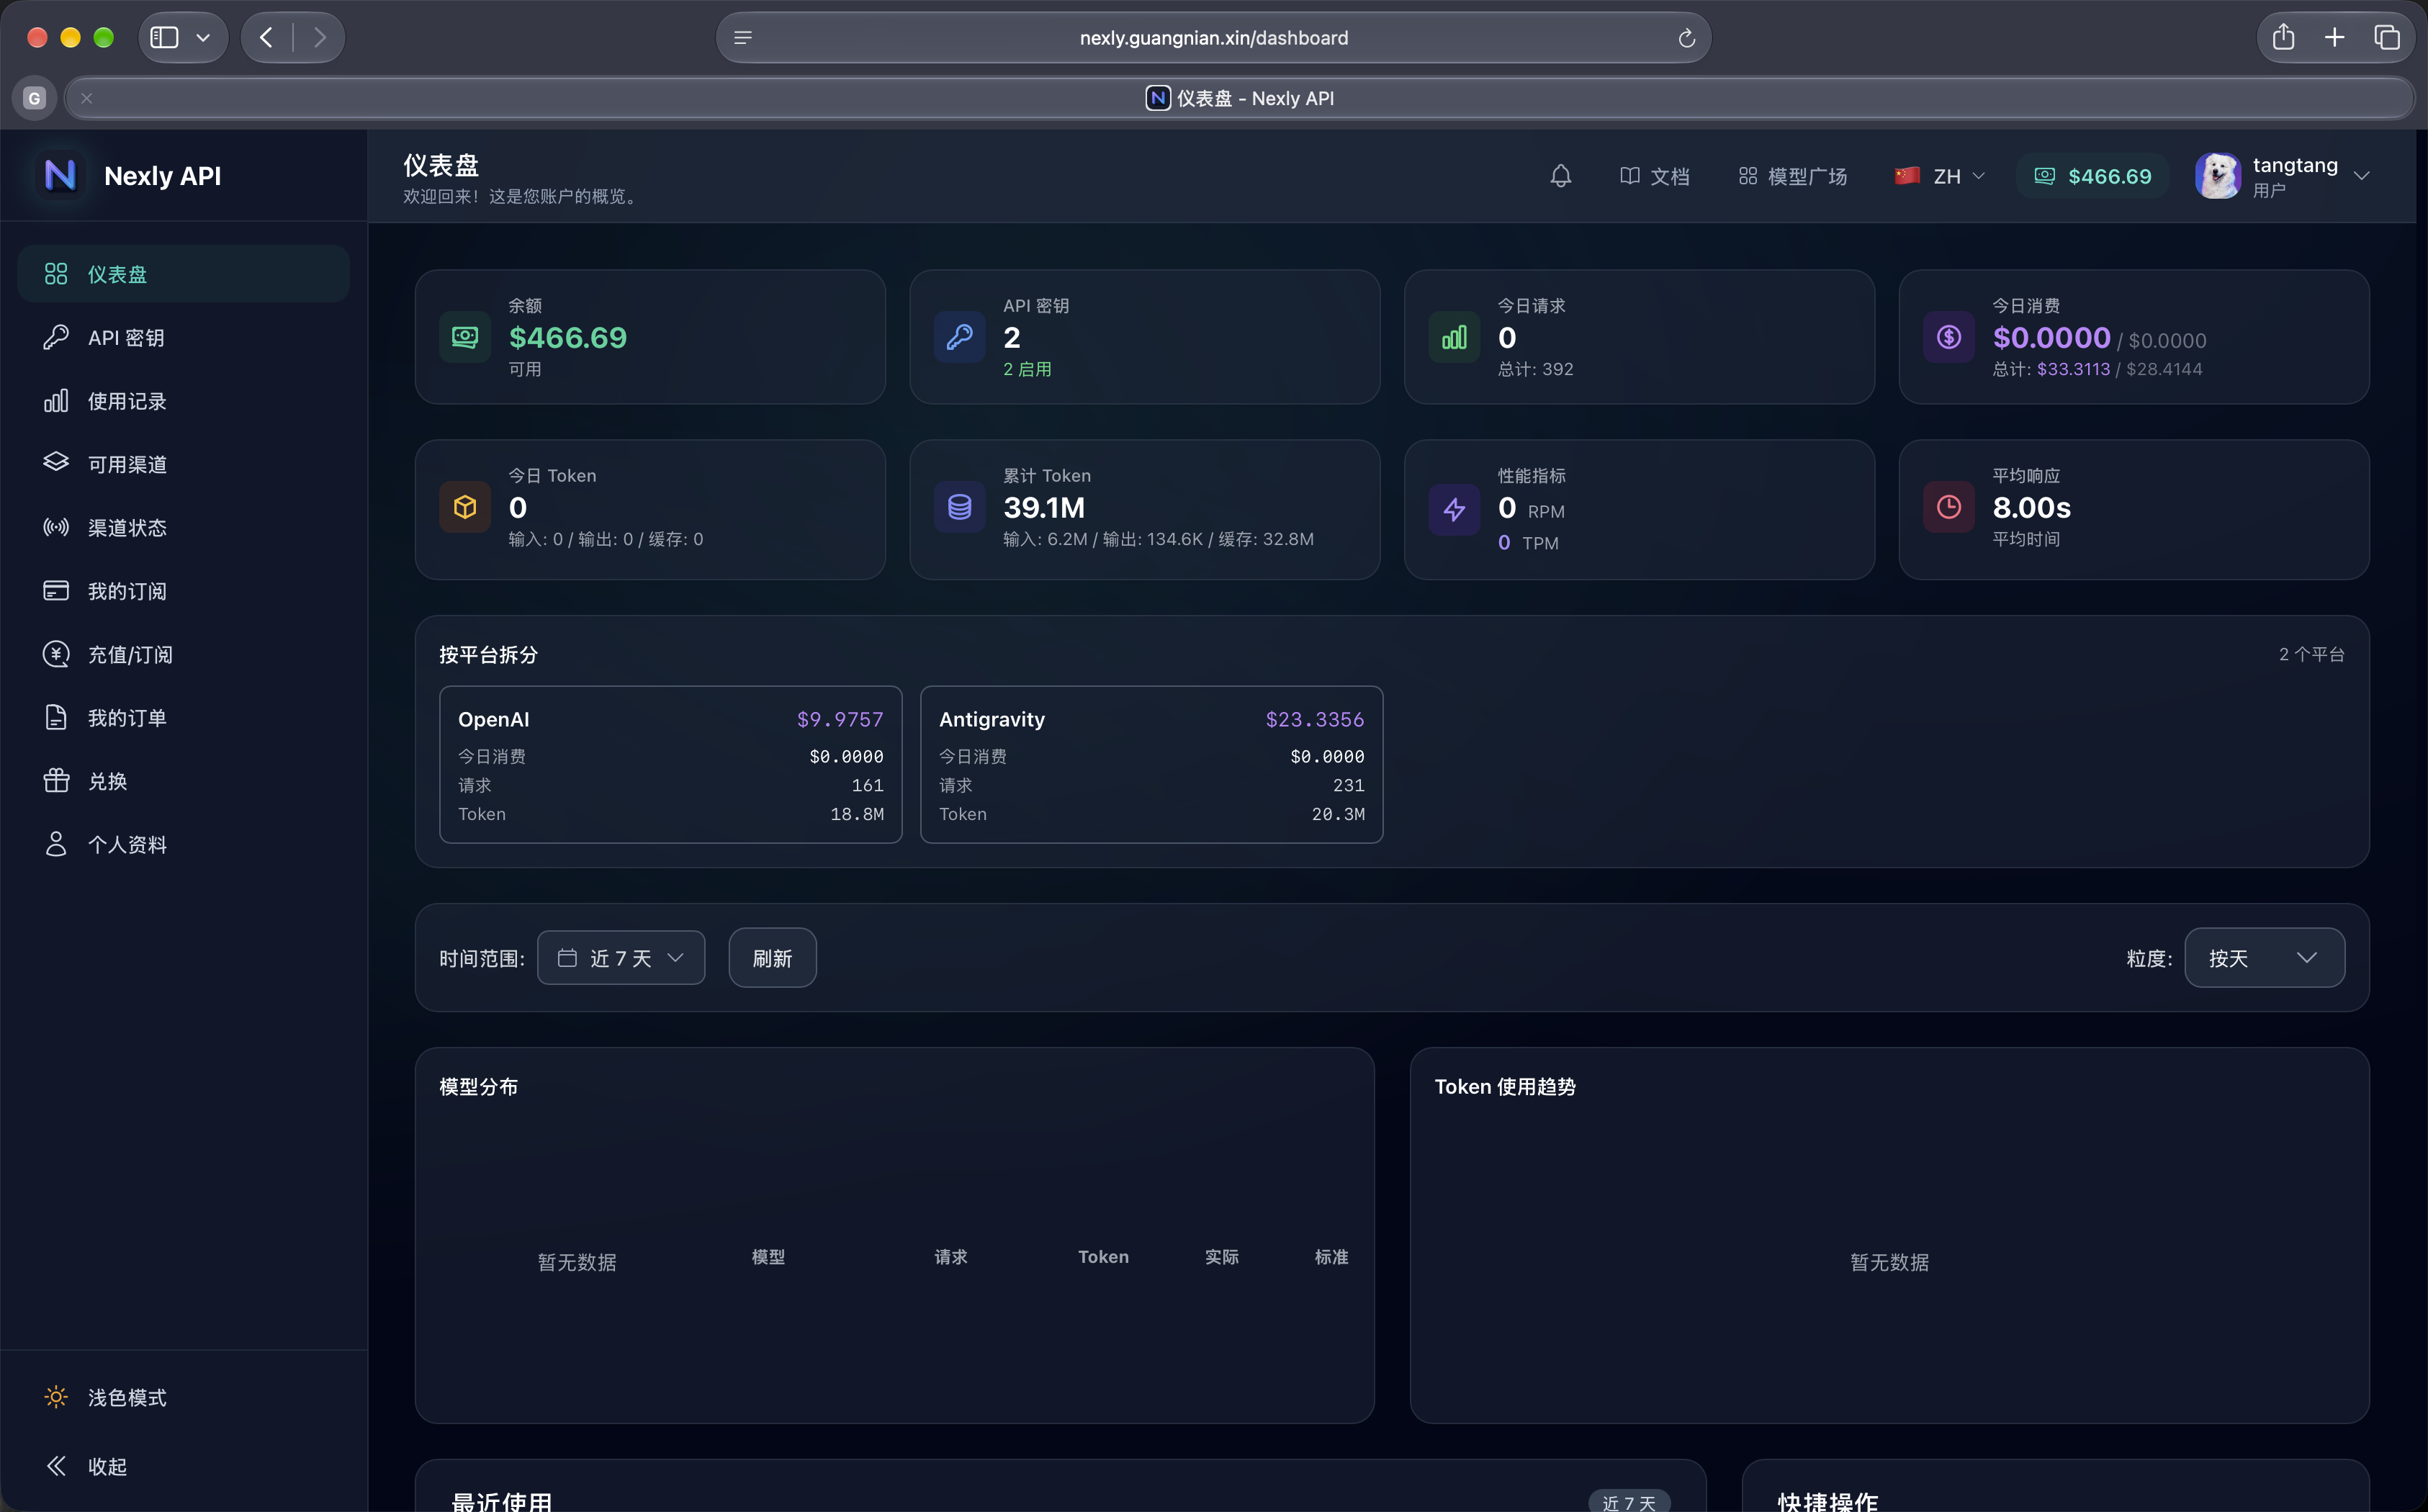Click the notification bell icon
Viewport: 2428px width, 1512px height.
(x=1560, y=176)
